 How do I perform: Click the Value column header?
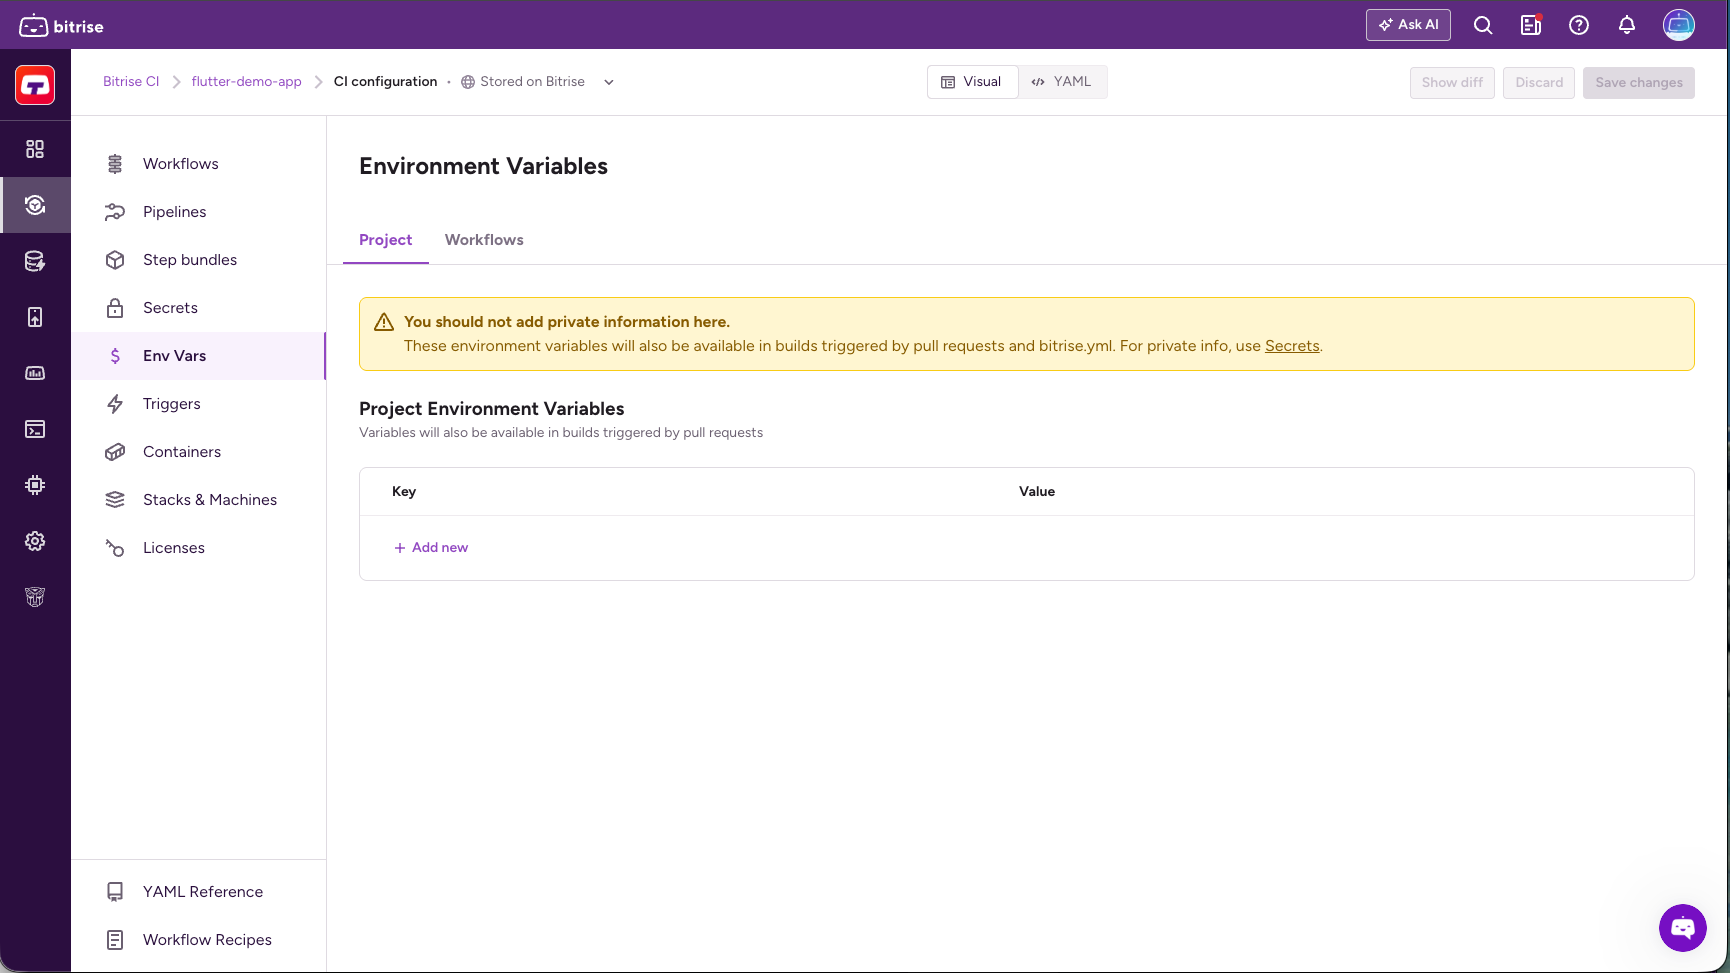(x=1037, y=491)
